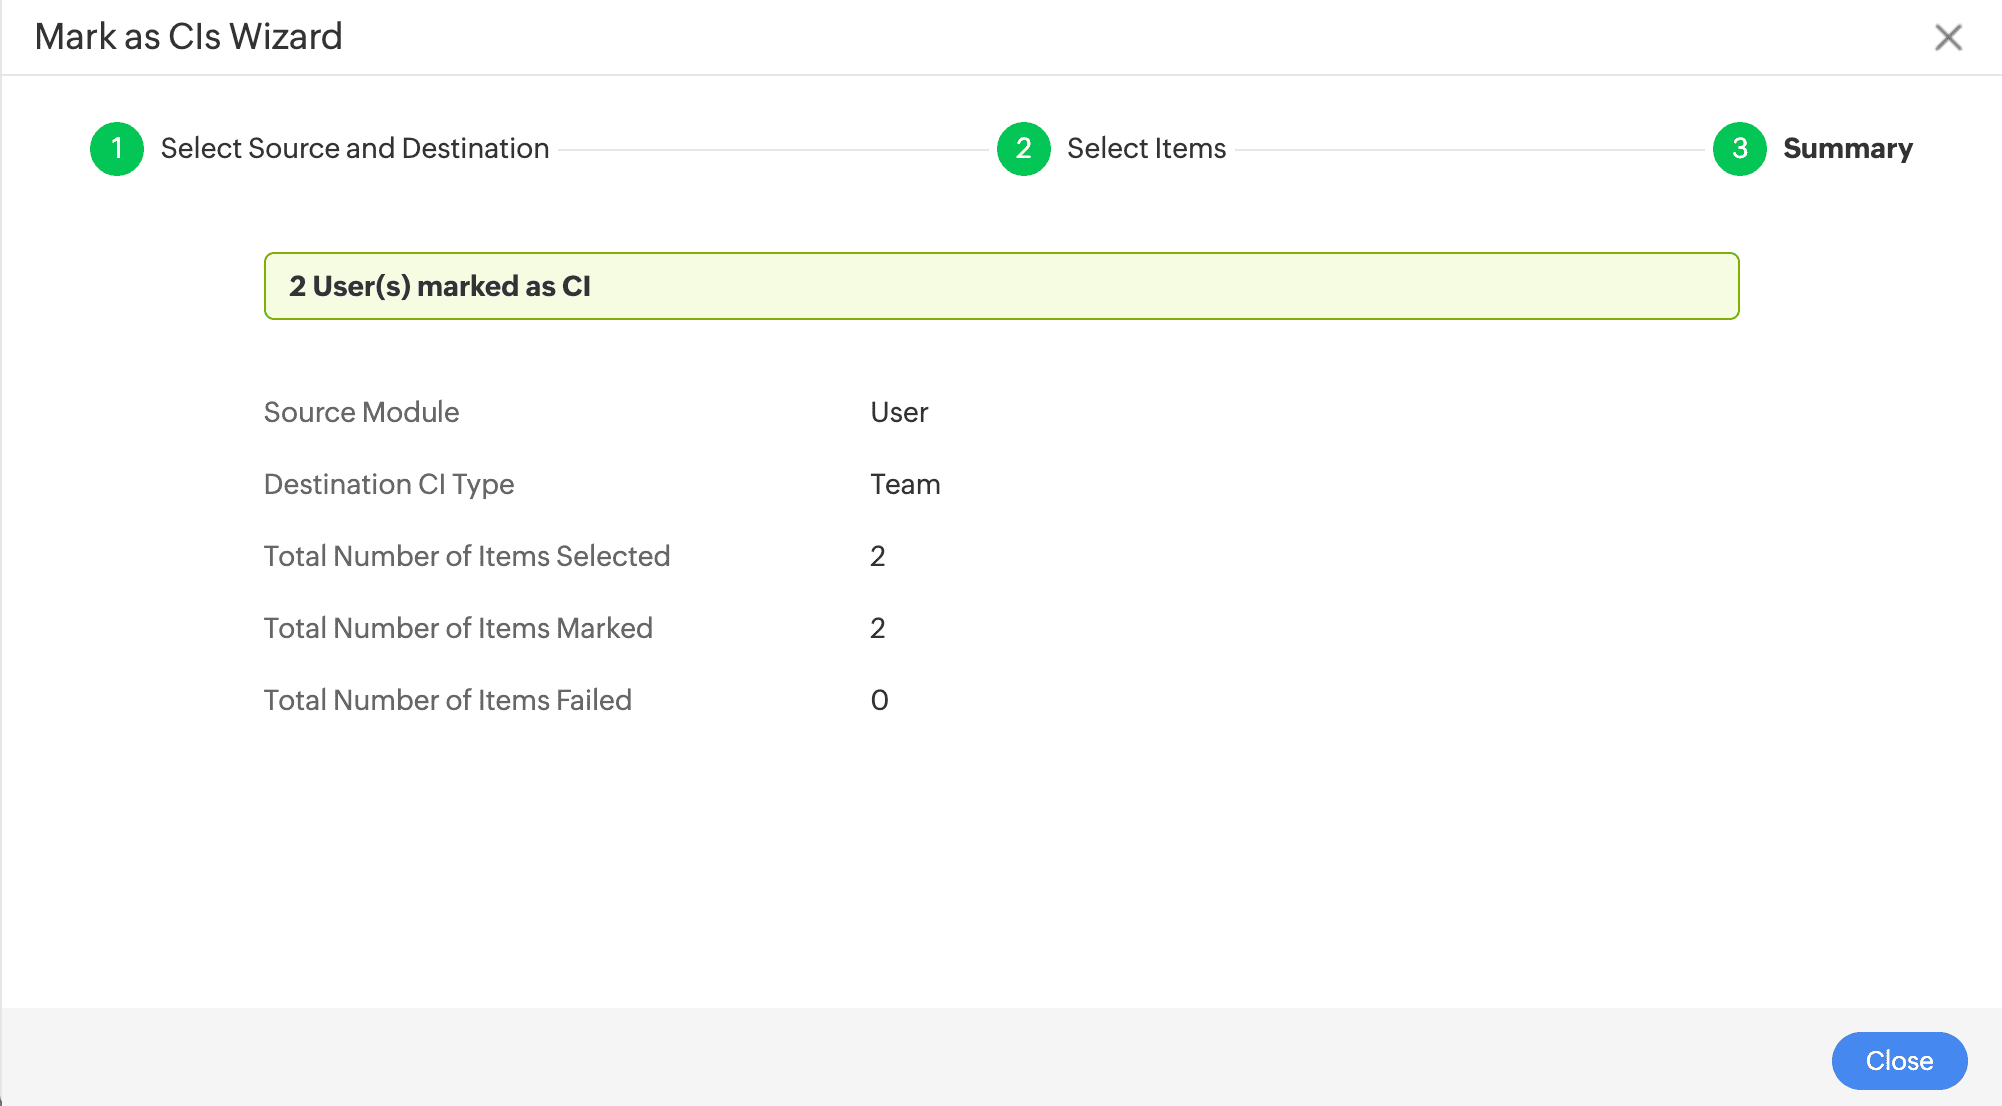This screenshot has height=1106, width=2002.
Task: Click Total Number of Items Selected label
Action: tap(466, 556)
